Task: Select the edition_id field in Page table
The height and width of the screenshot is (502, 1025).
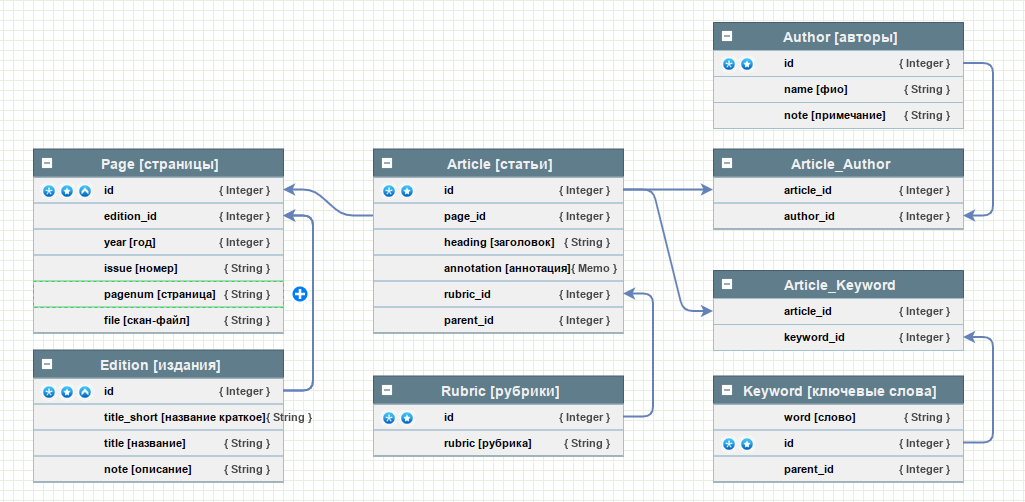Action: pos(158,216)
